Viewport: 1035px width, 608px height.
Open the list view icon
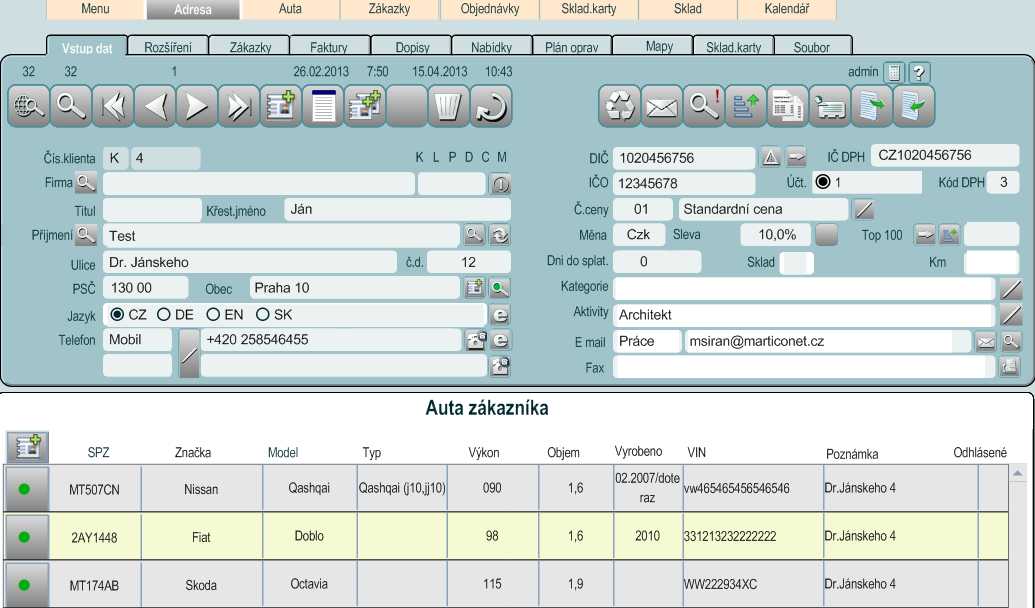point(323,106)
